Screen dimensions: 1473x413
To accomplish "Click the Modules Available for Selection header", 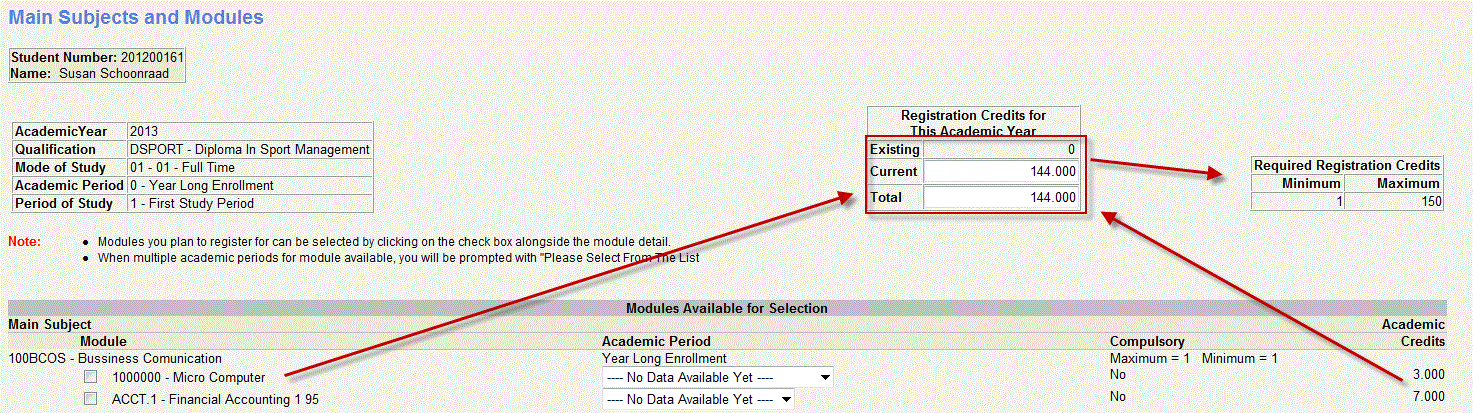I will coord(726,308).
